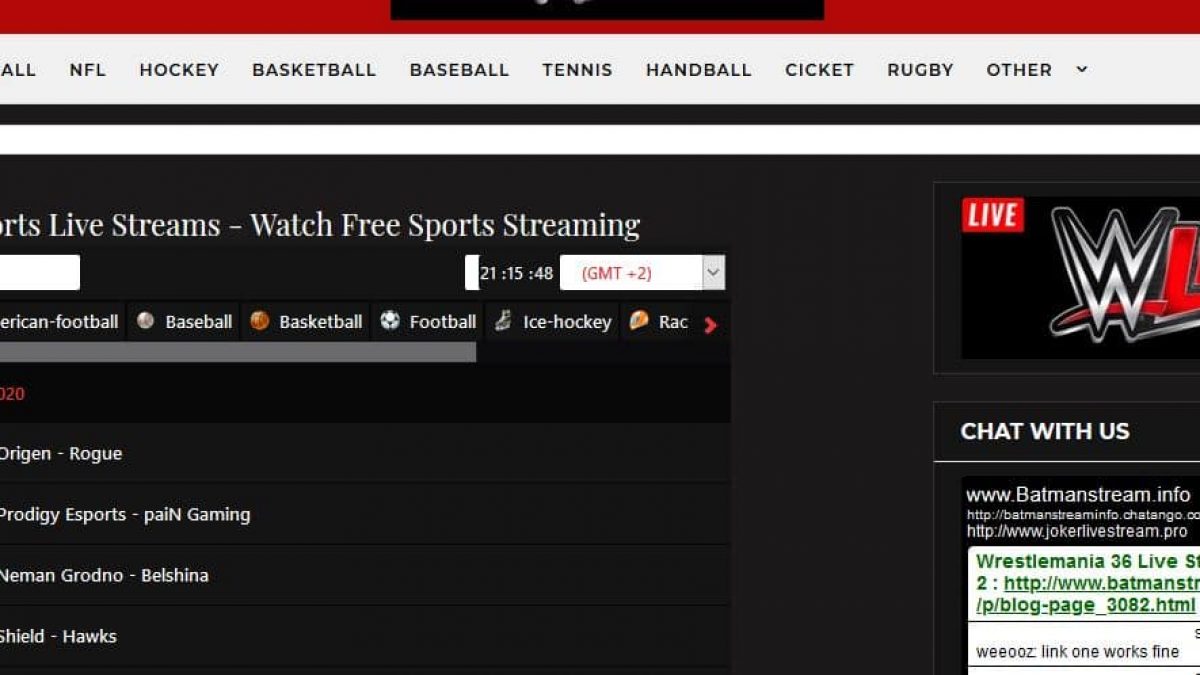Select the Basketball ball icon filter
The height and width of the screenshot is (675, 1200).
coord(260,321)
